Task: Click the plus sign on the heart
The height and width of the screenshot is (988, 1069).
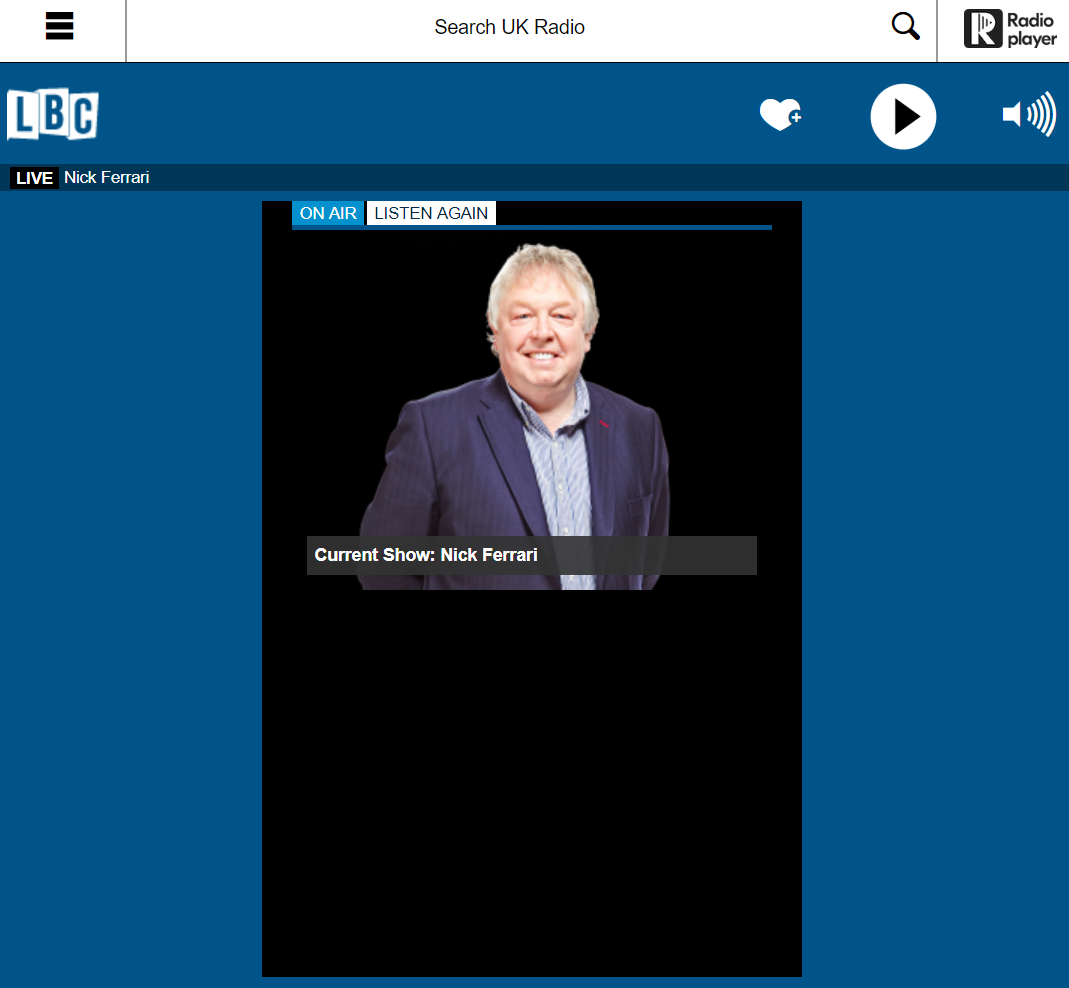Action: [795, 118]
